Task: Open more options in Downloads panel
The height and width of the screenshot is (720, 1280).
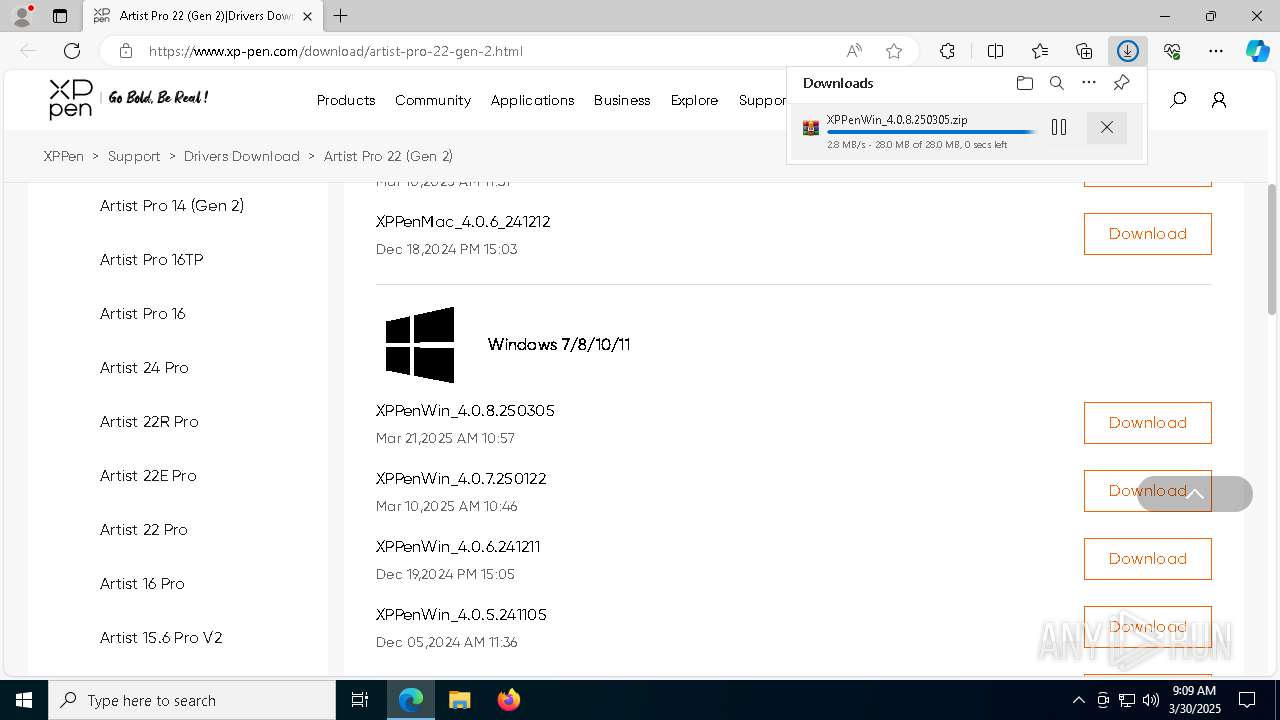Action: [x=1089, y=83]
